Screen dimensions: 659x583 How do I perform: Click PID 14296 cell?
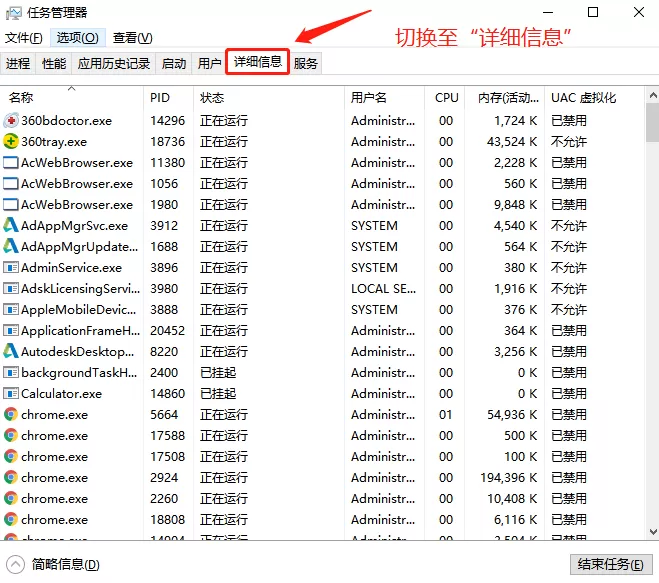pyautogui.click(x=167, y=121)
